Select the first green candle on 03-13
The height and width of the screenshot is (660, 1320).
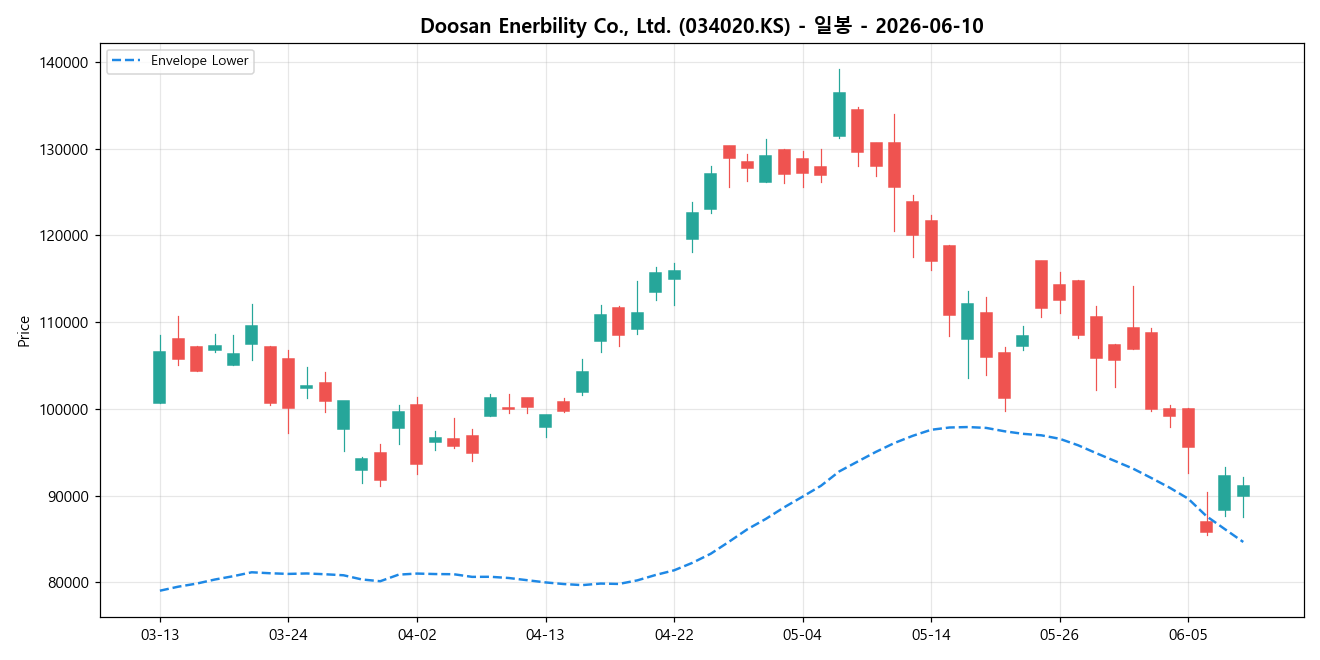pos(160,377)
